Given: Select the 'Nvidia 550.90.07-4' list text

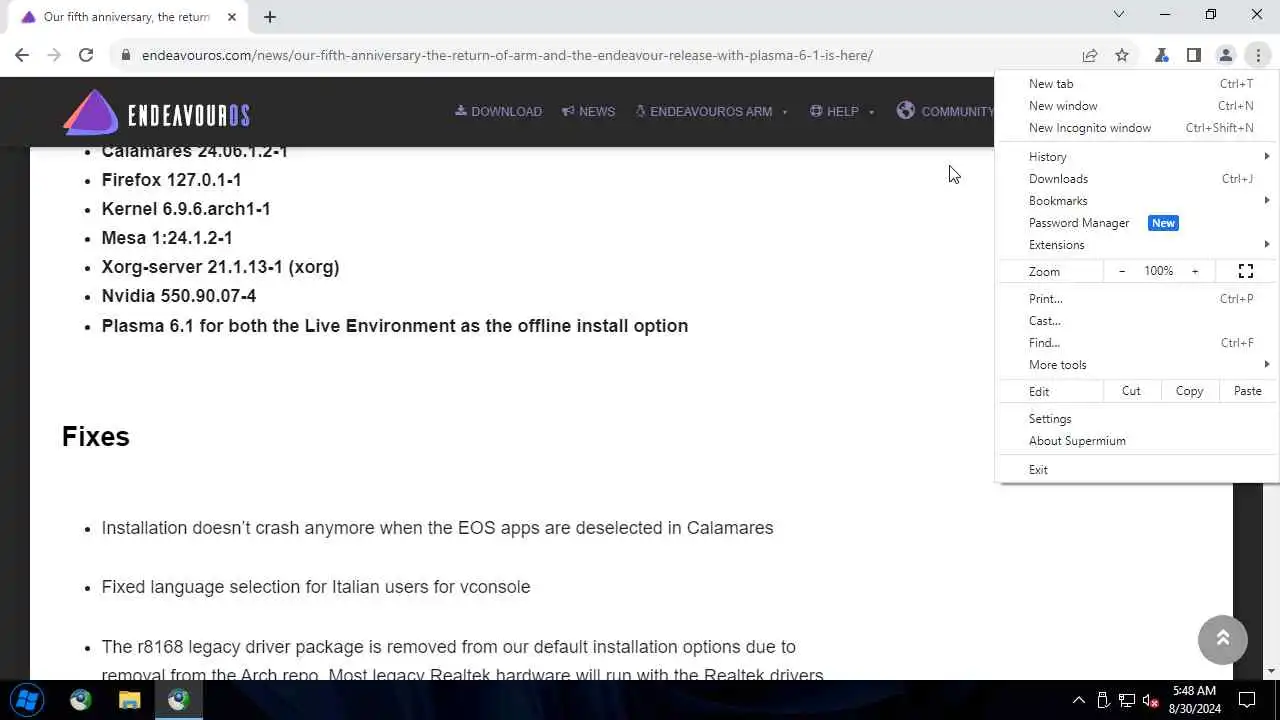Looking at the screenshot, I should 179,296.
